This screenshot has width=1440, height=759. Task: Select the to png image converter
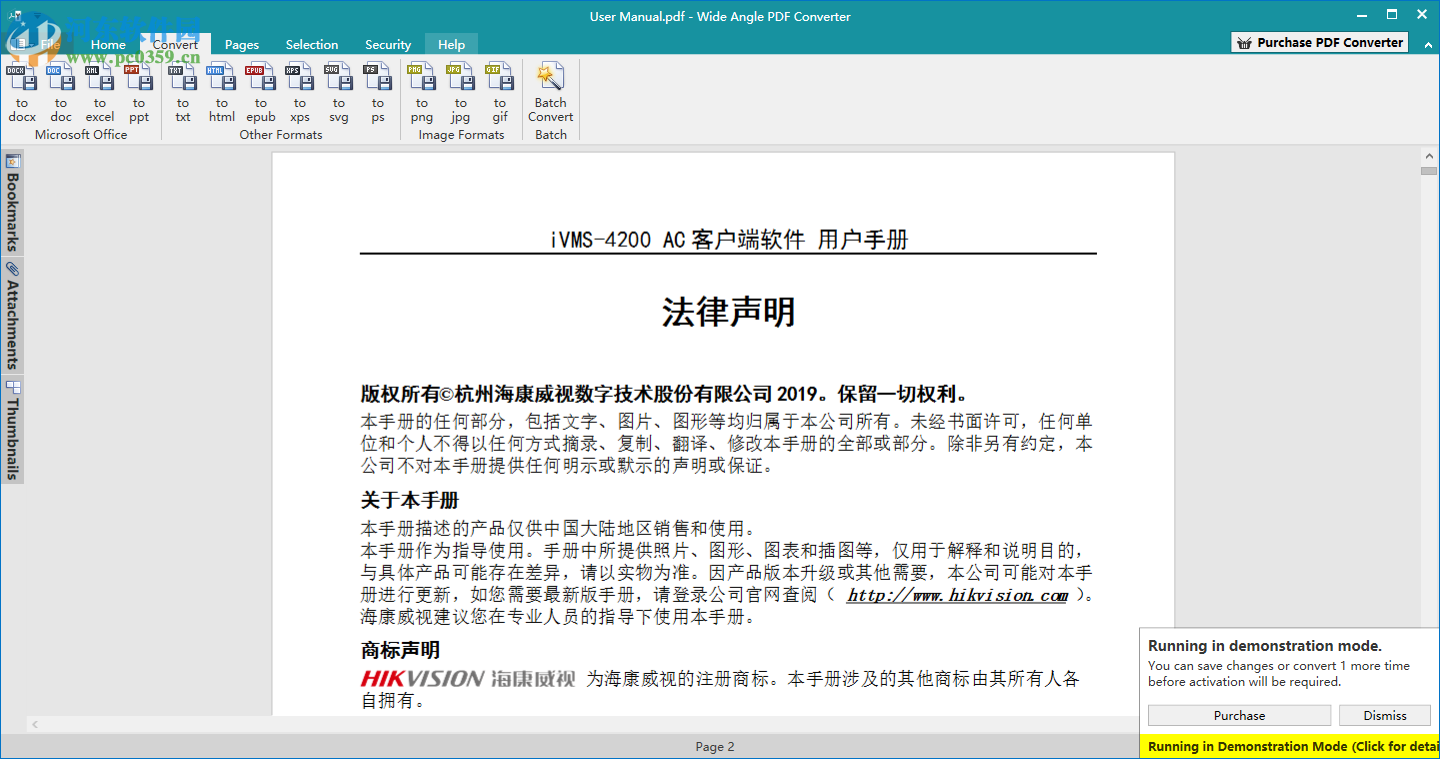pos(421,95)
